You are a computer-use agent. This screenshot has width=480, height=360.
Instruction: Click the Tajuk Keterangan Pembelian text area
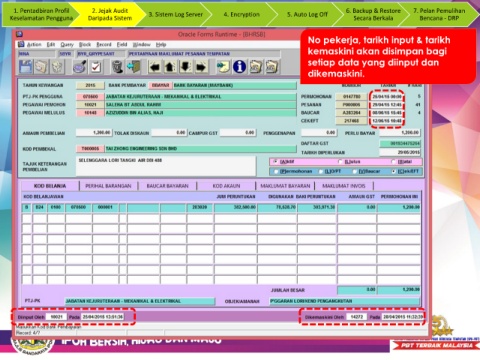(x=166, y=166)
